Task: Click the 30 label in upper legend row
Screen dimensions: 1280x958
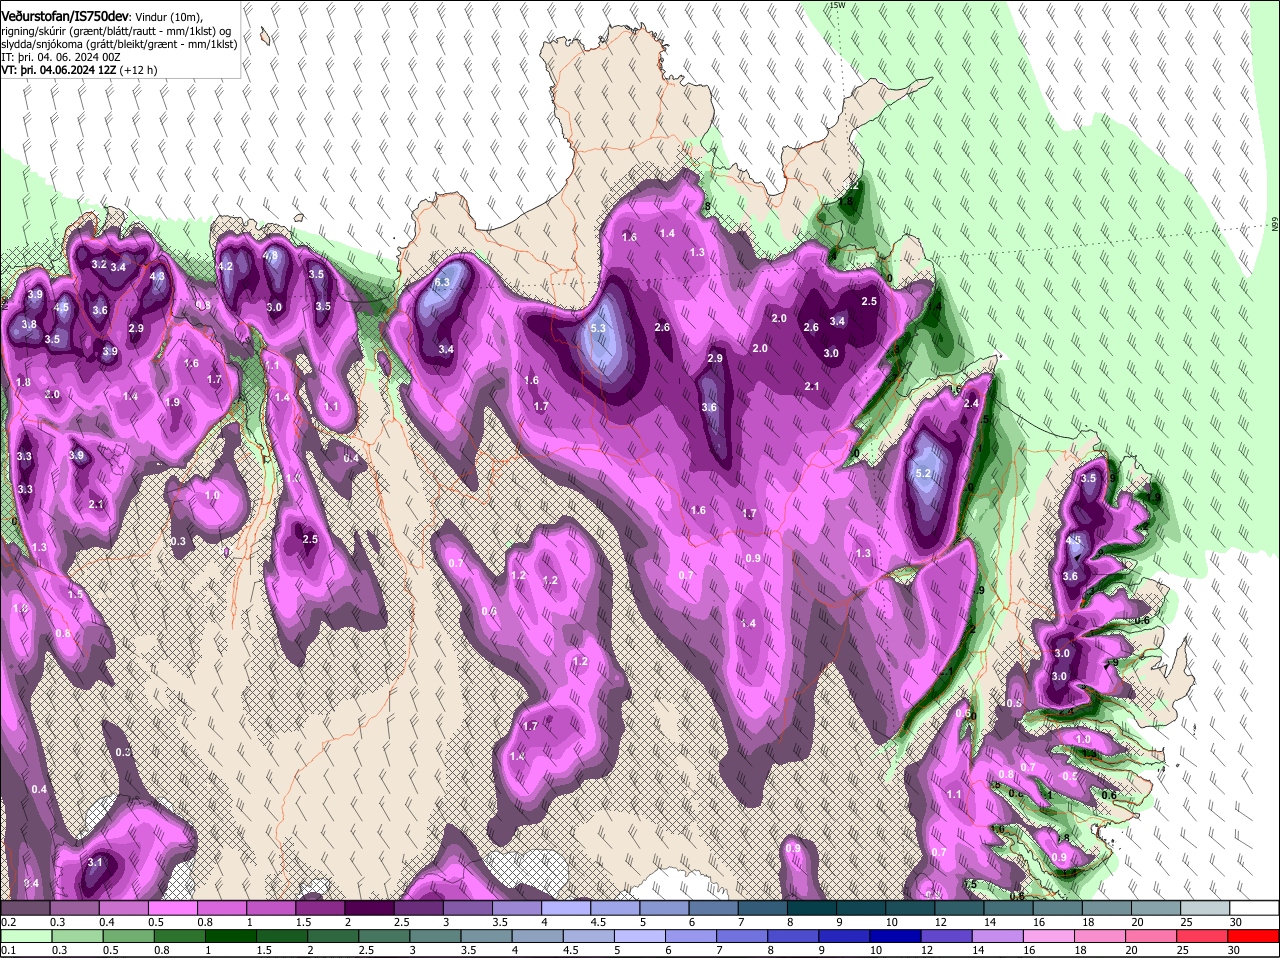Action: (x=1234, y=922)
